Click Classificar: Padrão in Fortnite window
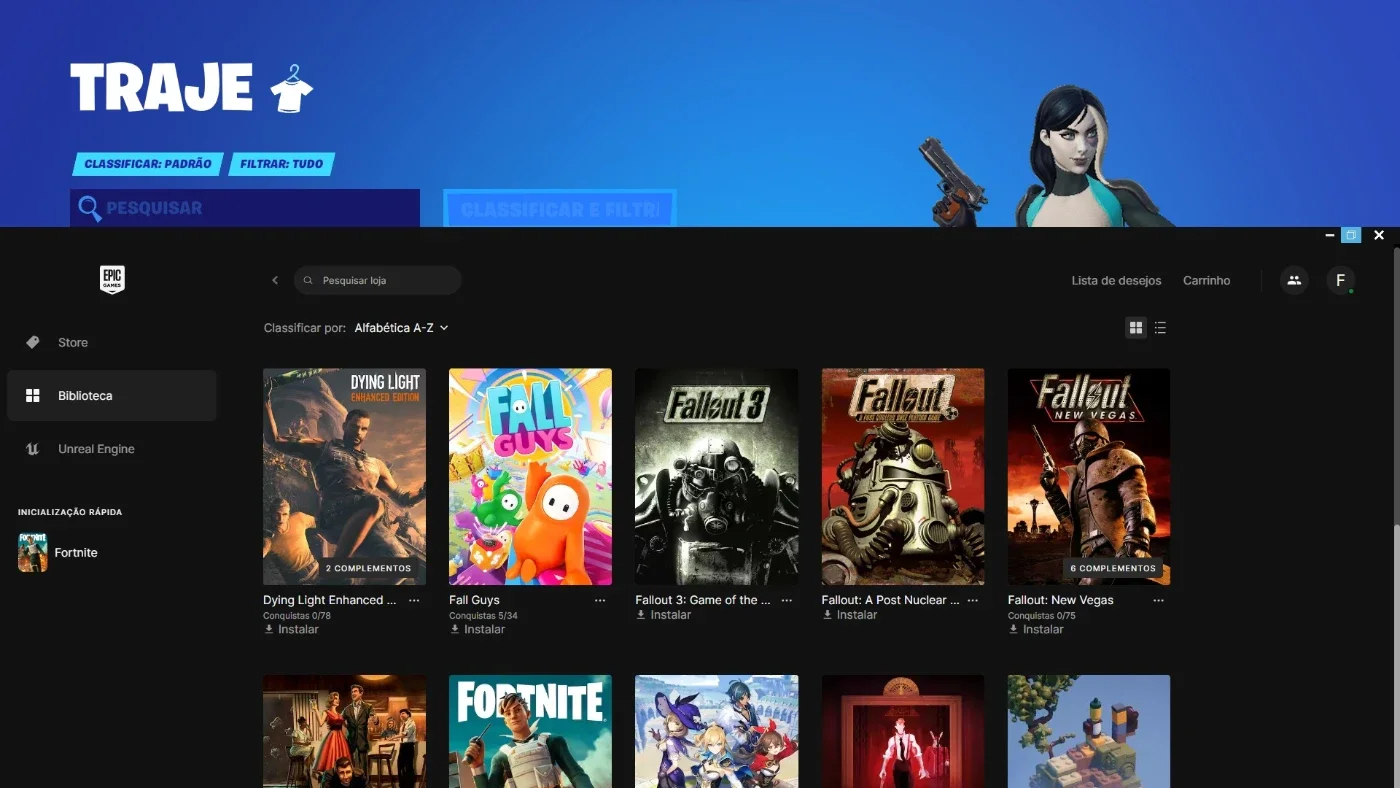 pos(148,164)
